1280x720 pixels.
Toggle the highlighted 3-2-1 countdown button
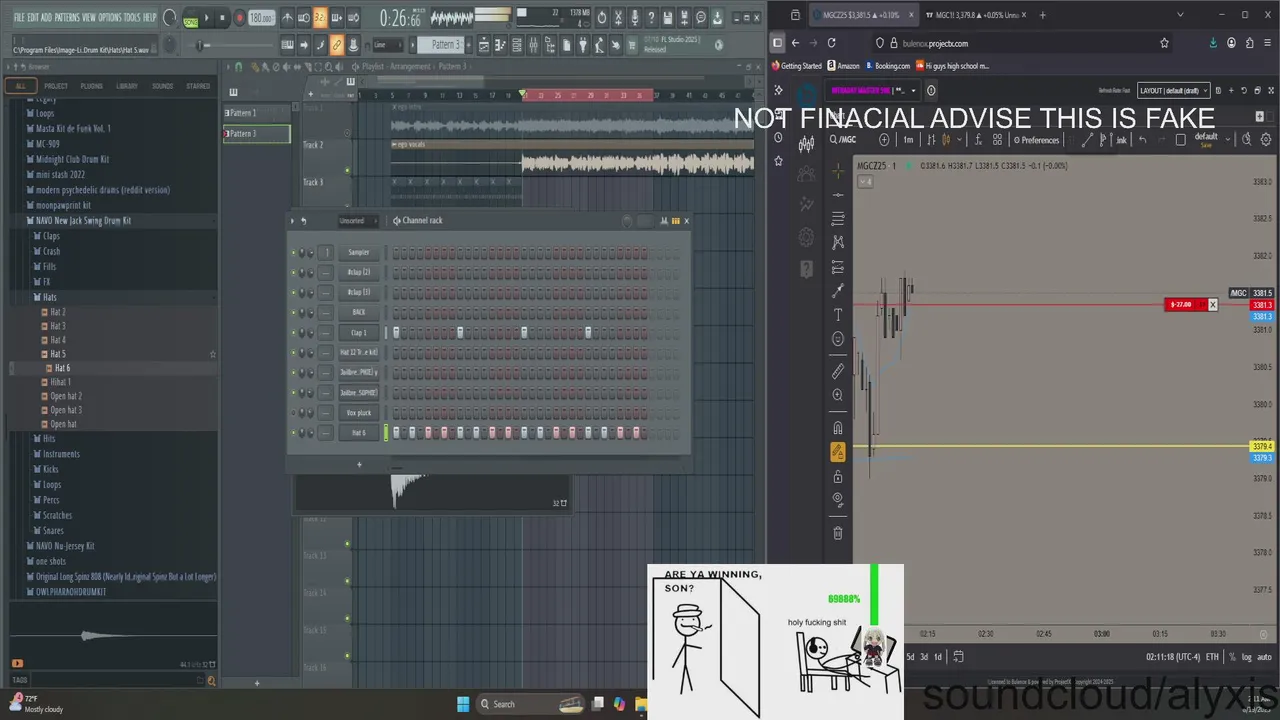pyautogui.click(x=320, y=18)
